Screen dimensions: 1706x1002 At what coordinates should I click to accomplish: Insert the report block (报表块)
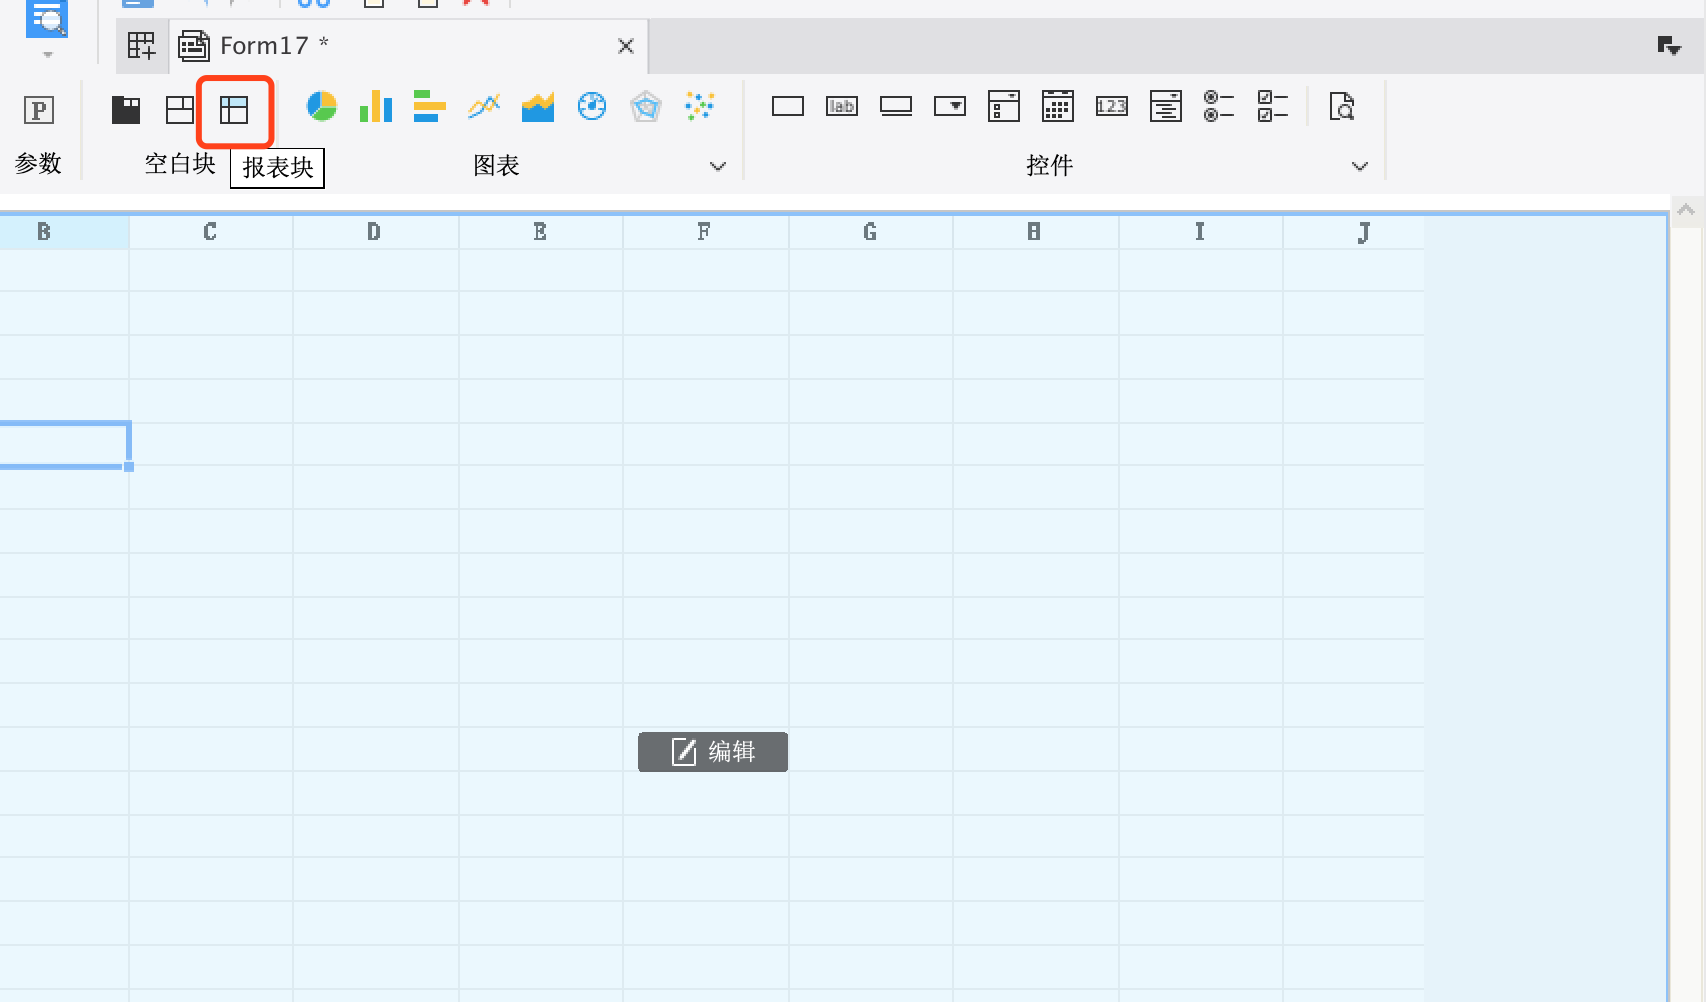(234, 110)
